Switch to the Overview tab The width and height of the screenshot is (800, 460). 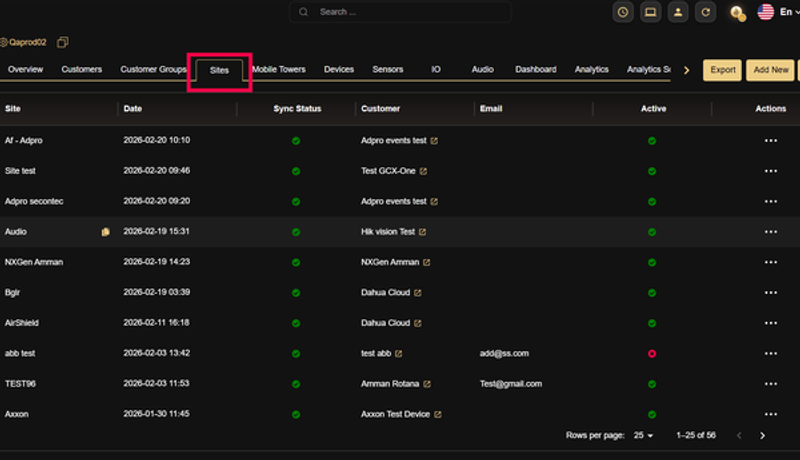[26, 69]
